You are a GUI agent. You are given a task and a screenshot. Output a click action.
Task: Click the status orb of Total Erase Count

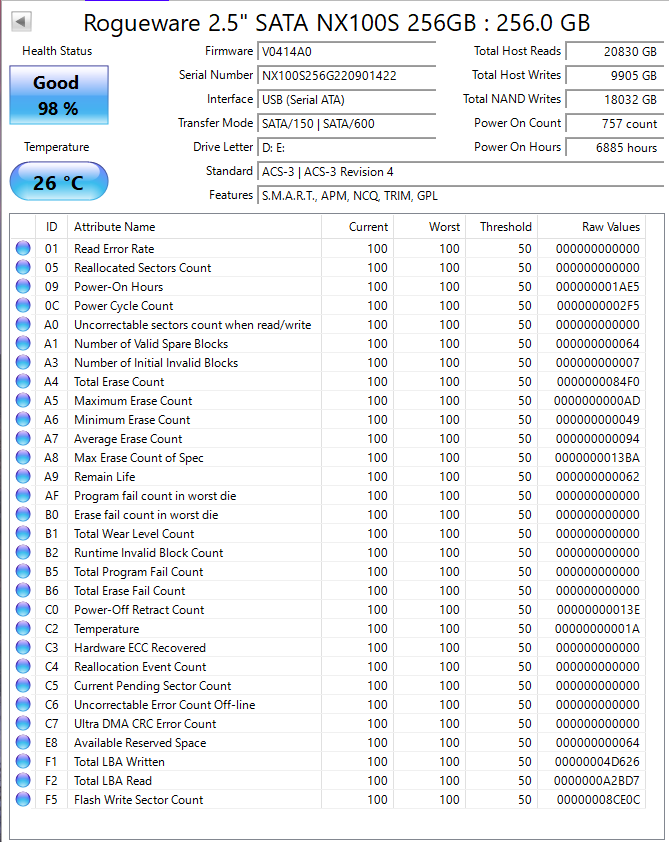tap(23, 381)
